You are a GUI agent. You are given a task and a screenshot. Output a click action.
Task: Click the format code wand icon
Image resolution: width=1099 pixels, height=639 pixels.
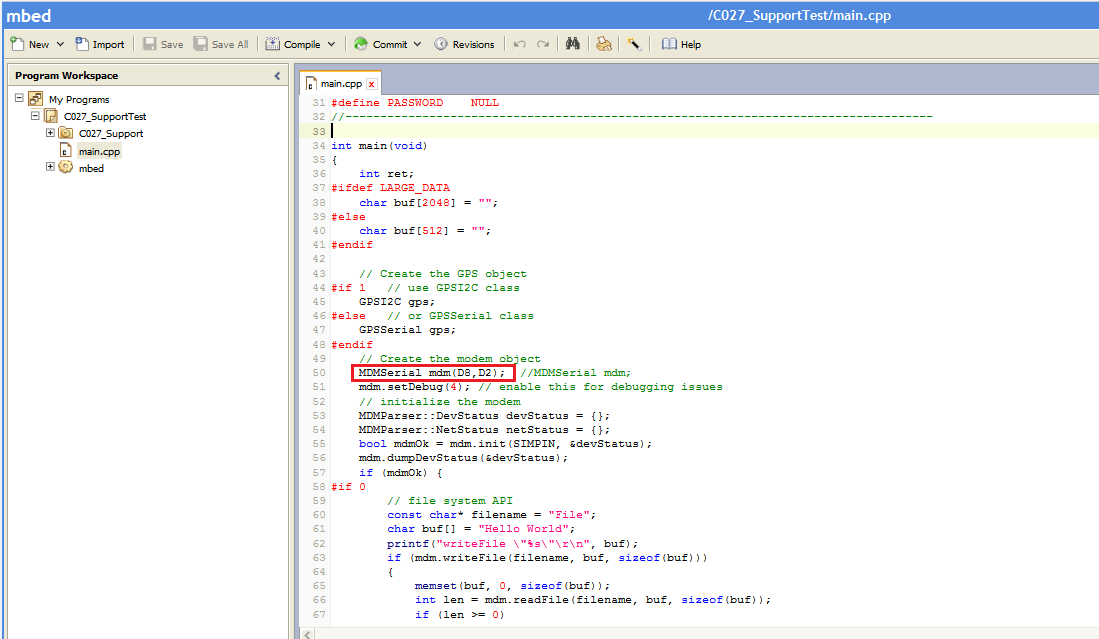pos(634,44)
